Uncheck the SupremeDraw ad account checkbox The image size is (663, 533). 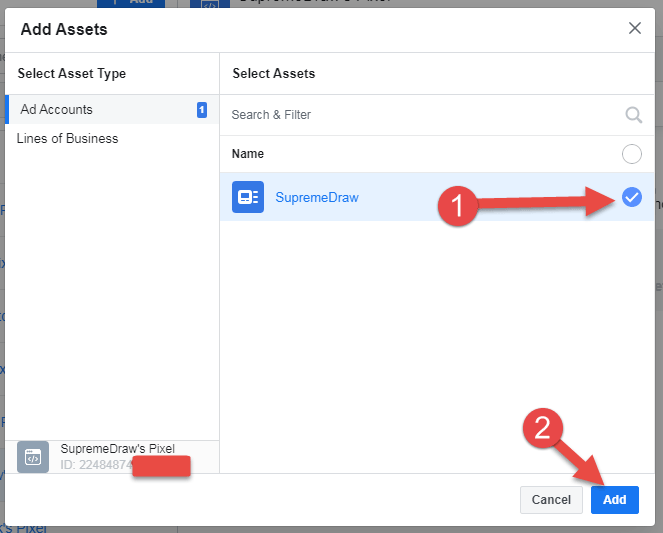pos(632,197)
